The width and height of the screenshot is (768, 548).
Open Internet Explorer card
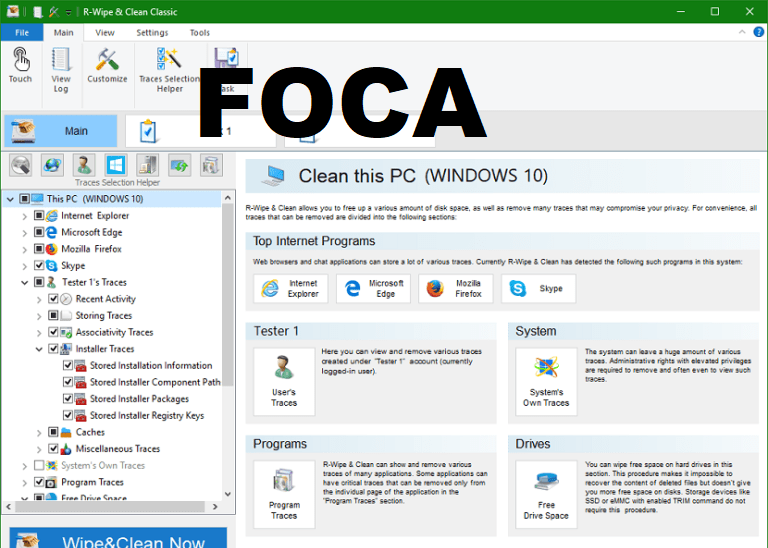click(290, 288)
